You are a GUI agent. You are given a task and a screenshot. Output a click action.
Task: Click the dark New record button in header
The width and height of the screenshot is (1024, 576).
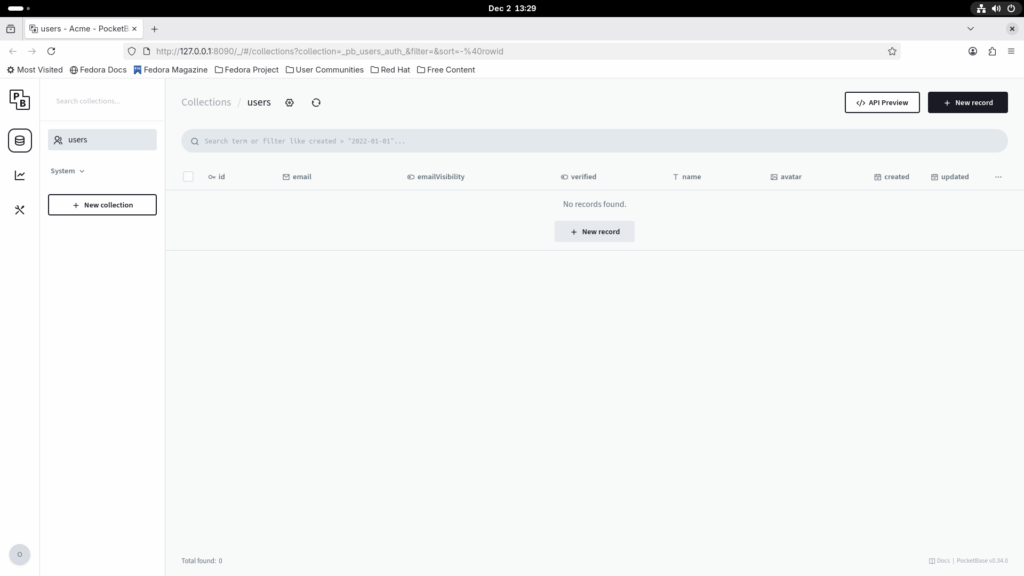[967, 103]
